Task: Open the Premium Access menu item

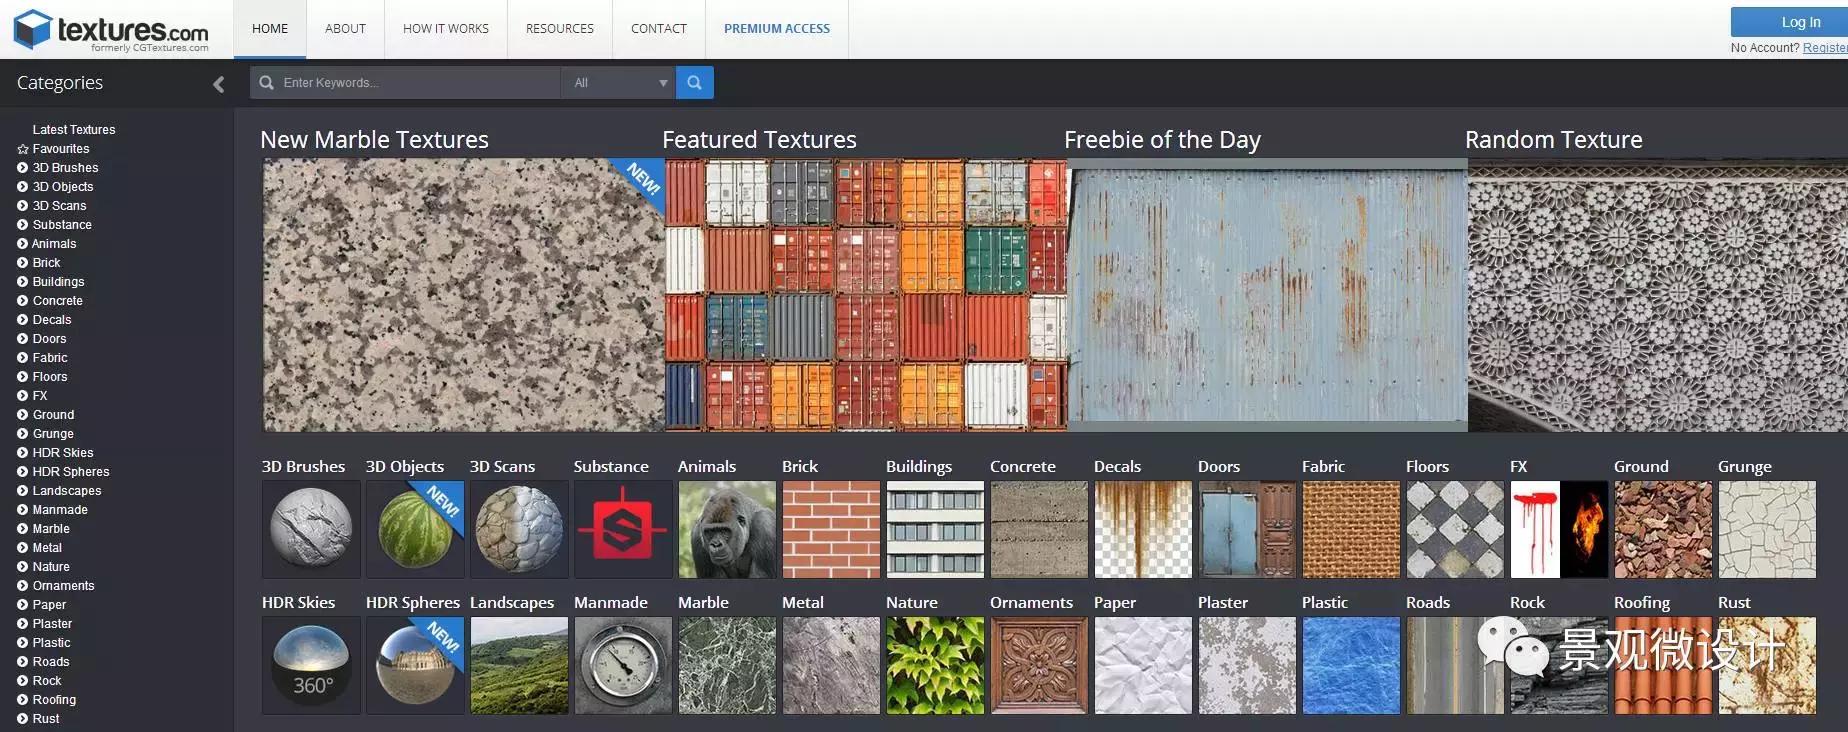Action: [776, 29]
